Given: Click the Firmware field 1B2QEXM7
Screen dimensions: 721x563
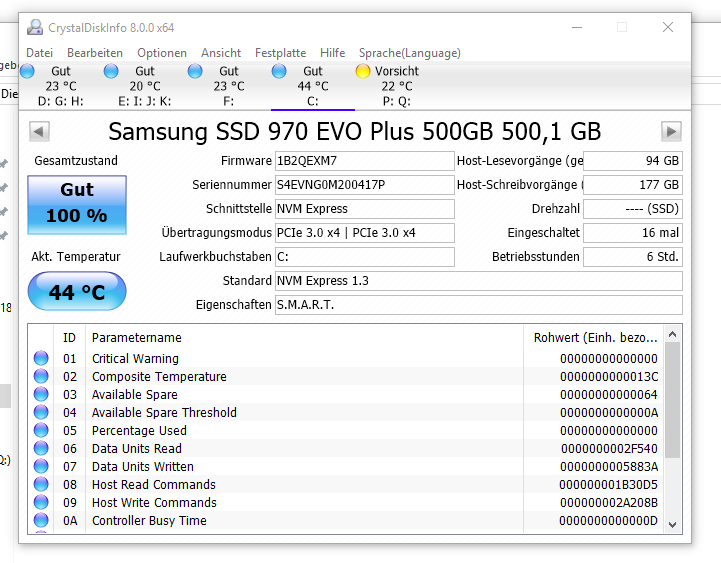Looking at the screenshot, I should click(365, 161).
